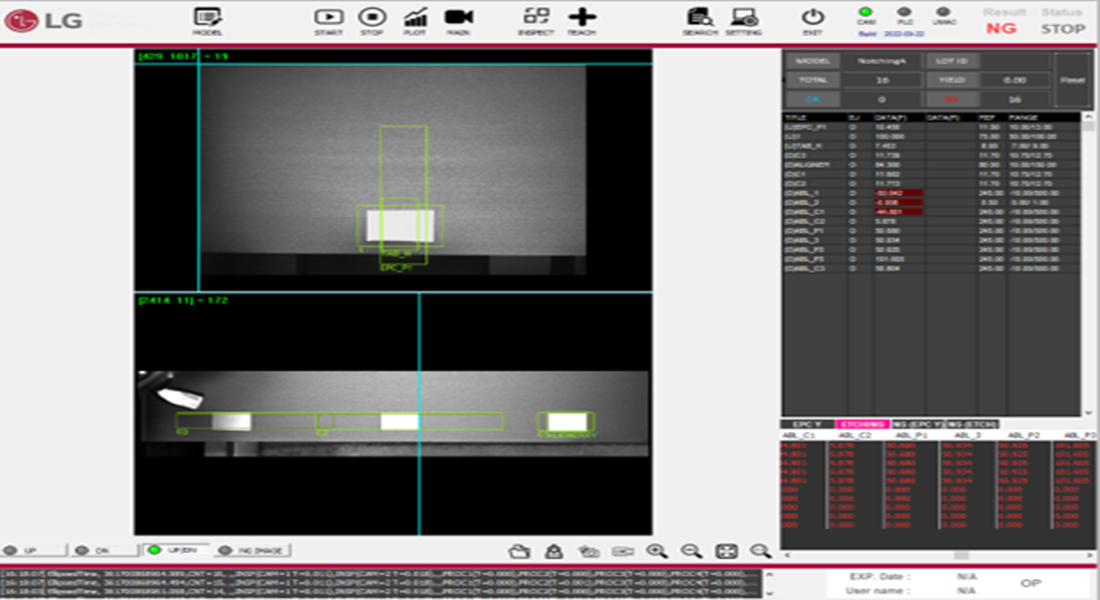Click the open folder icon below image

tap(518, 550)
